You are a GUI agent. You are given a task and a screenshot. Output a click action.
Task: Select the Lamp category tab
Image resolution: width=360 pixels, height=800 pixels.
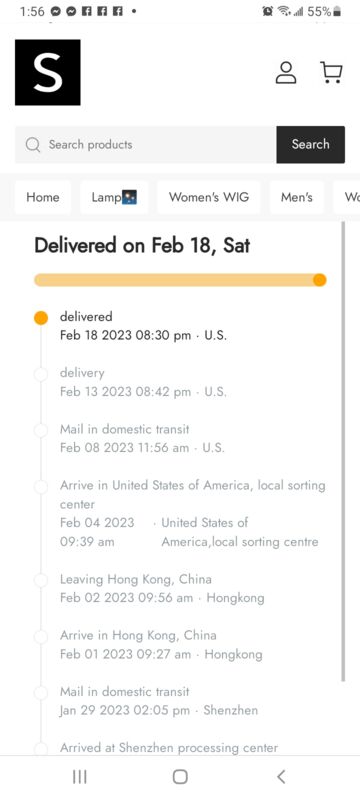[114, 197]
